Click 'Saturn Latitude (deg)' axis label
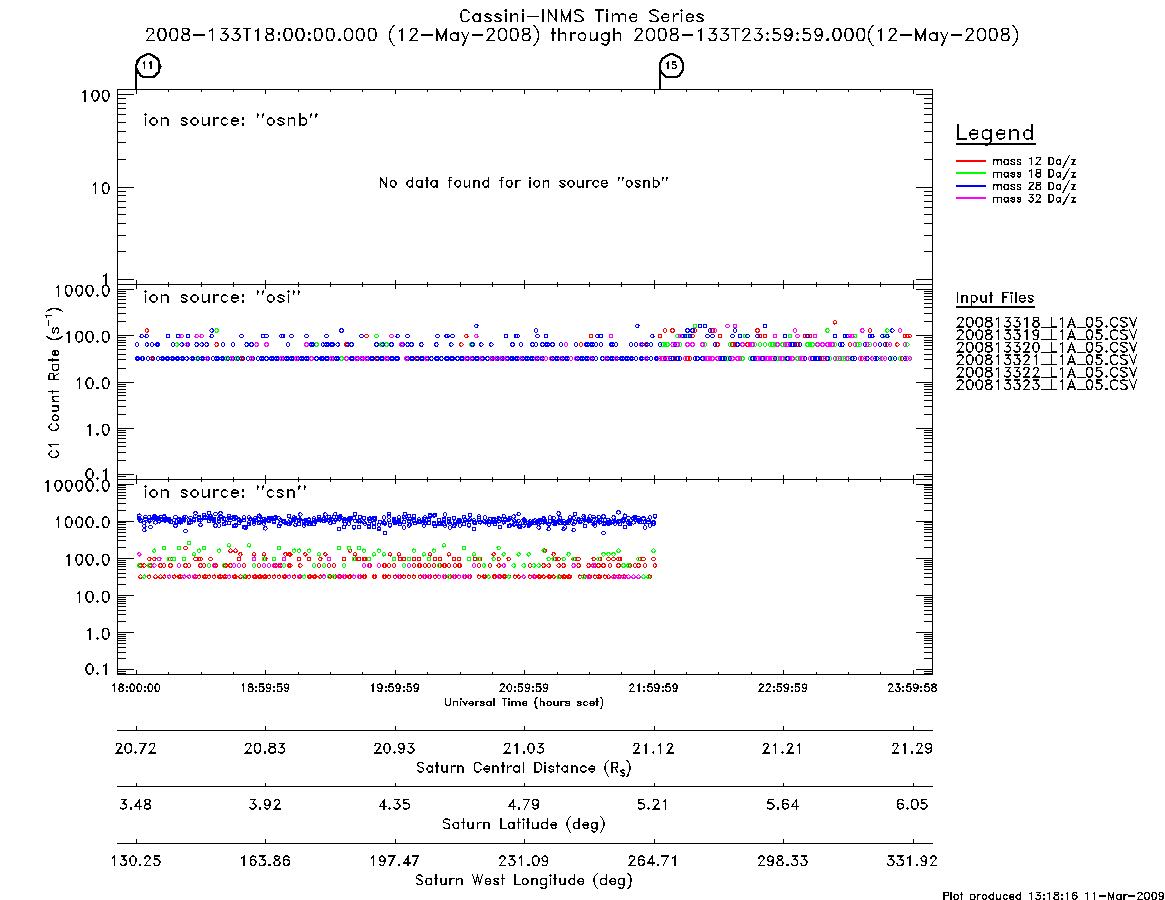Screen dimensions: 1165x900 coord(524,824)
